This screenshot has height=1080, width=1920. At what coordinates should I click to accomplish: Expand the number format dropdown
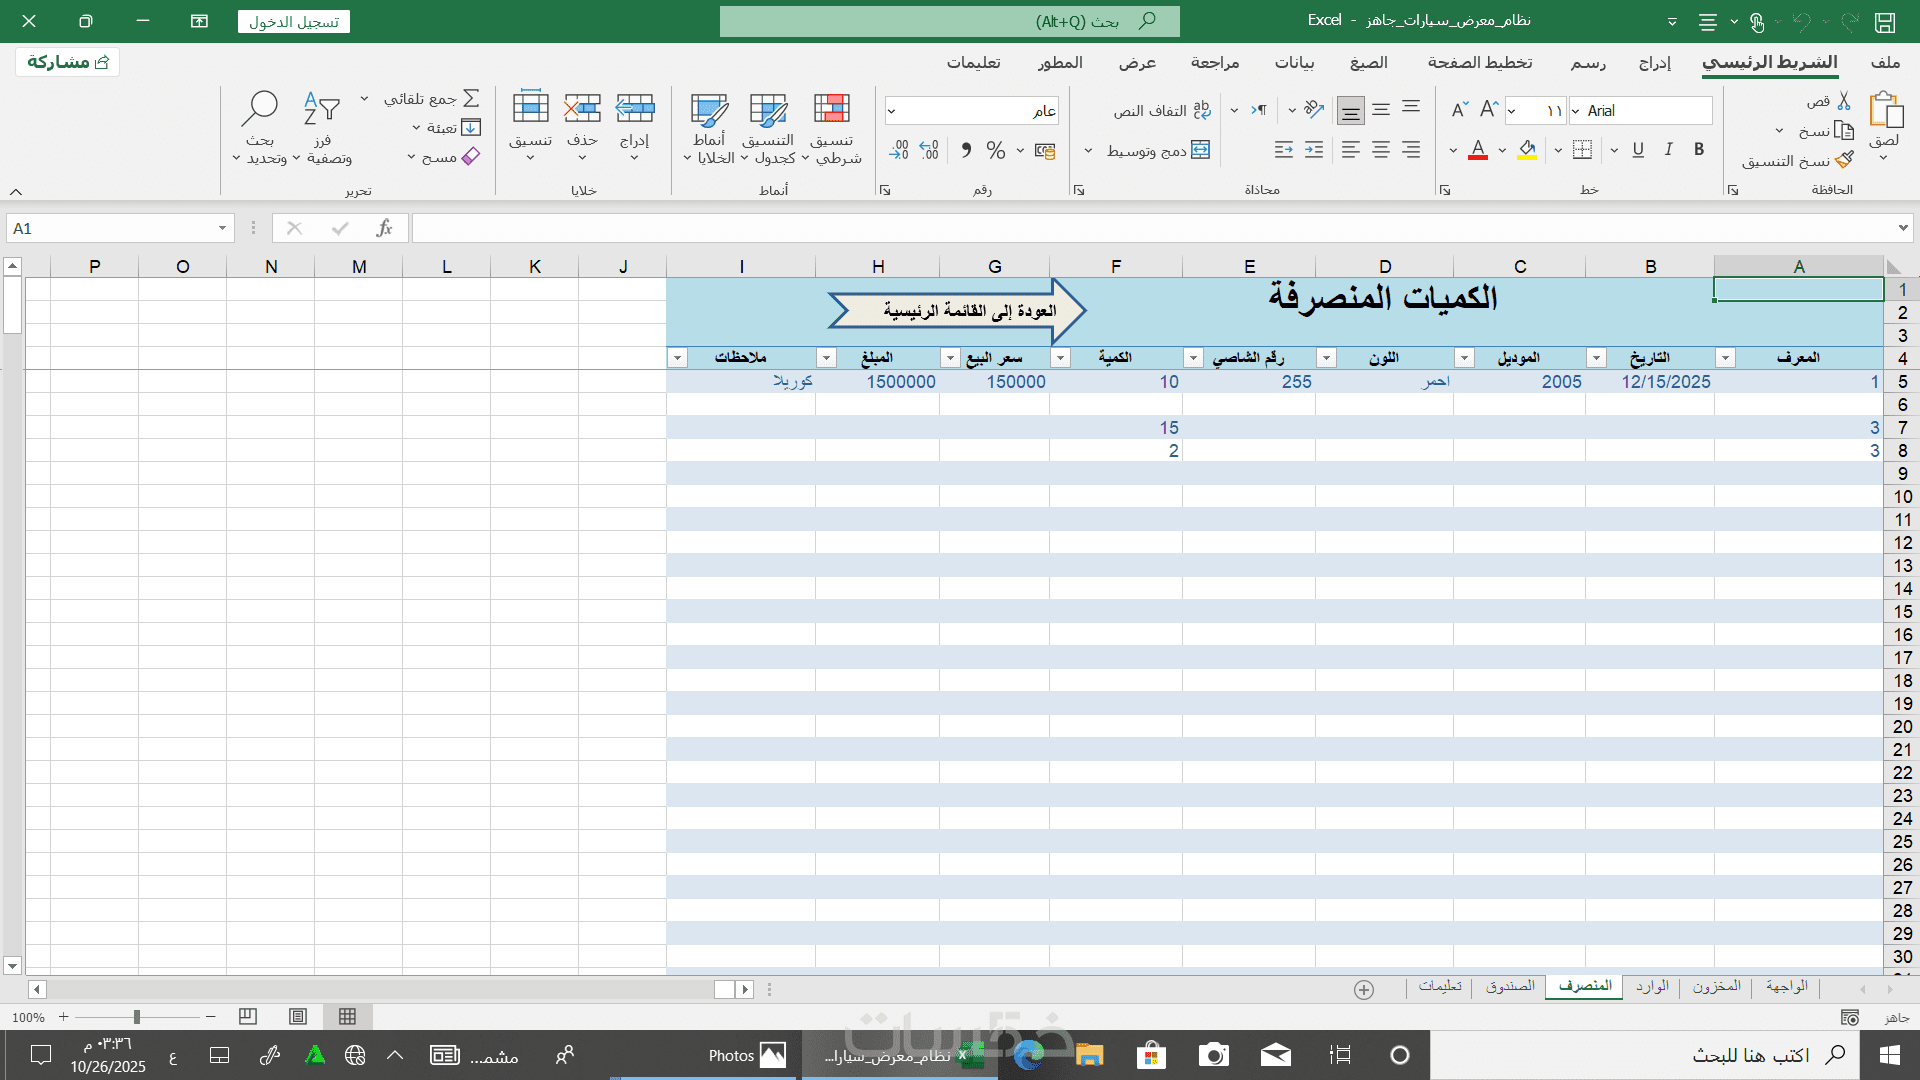coord(891,111)
